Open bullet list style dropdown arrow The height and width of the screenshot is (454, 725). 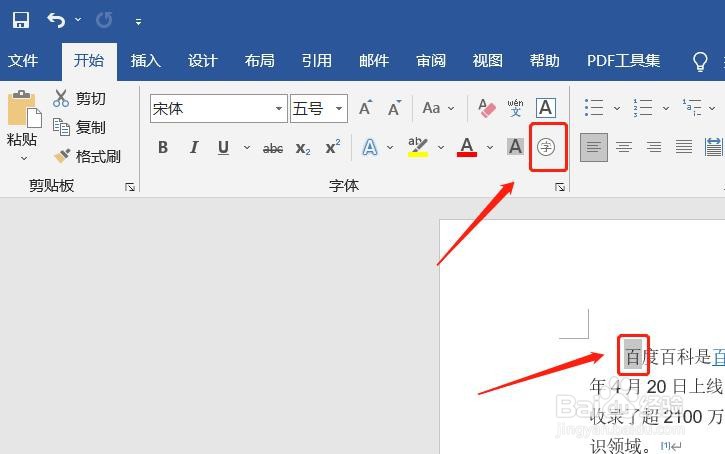coord(617,108)
